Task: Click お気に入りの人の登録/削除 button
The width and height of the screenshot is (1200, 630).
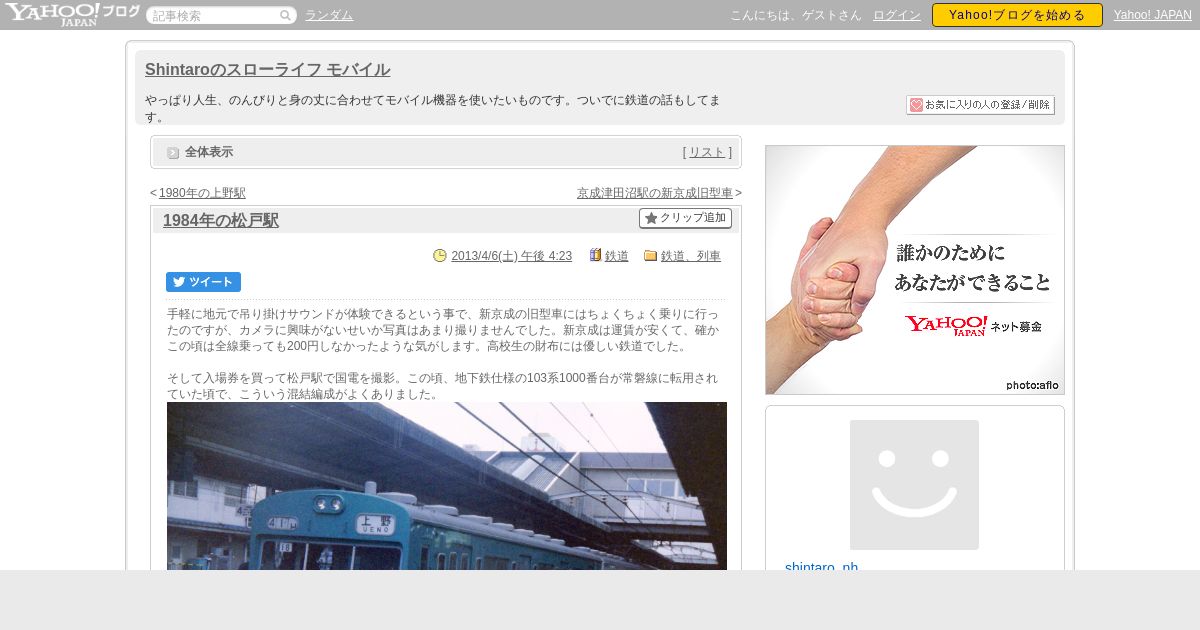Action: pyautogui.click(x=980, y=105)
